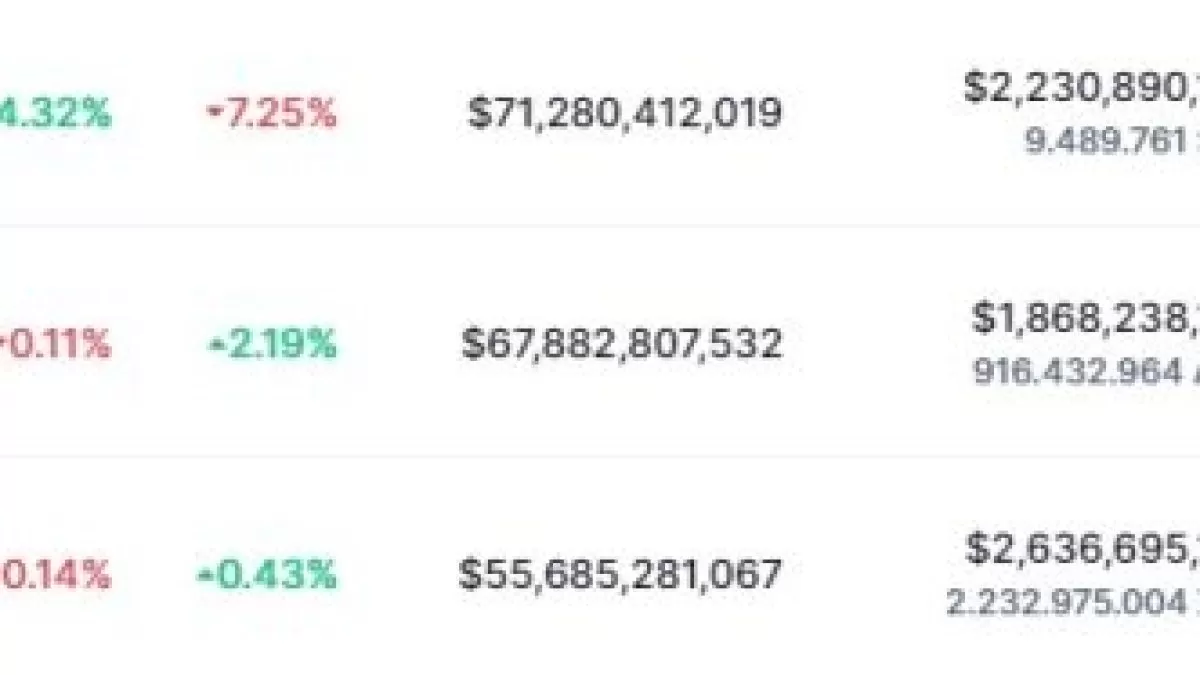Click the $55,685,281,067 market cap
1200x675 pixels.
point(620,575)
